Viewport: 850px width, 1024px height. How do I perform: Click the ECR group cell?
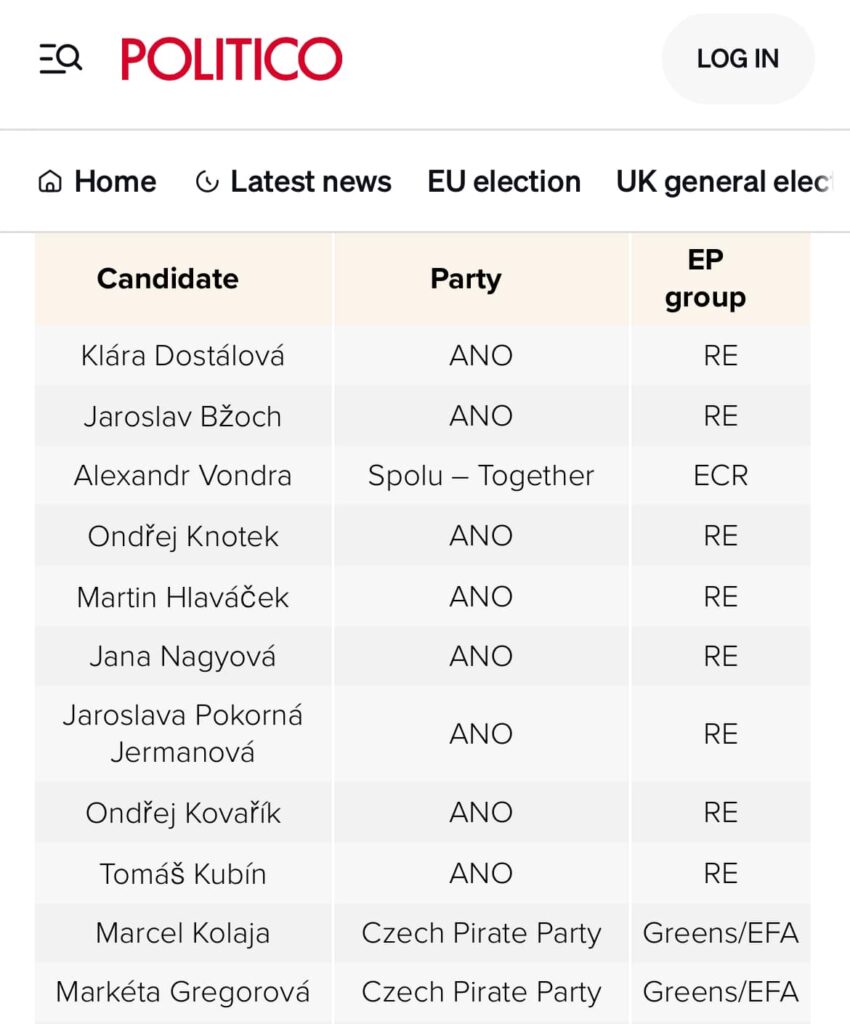pyautogui.click(x=721, y=475)
